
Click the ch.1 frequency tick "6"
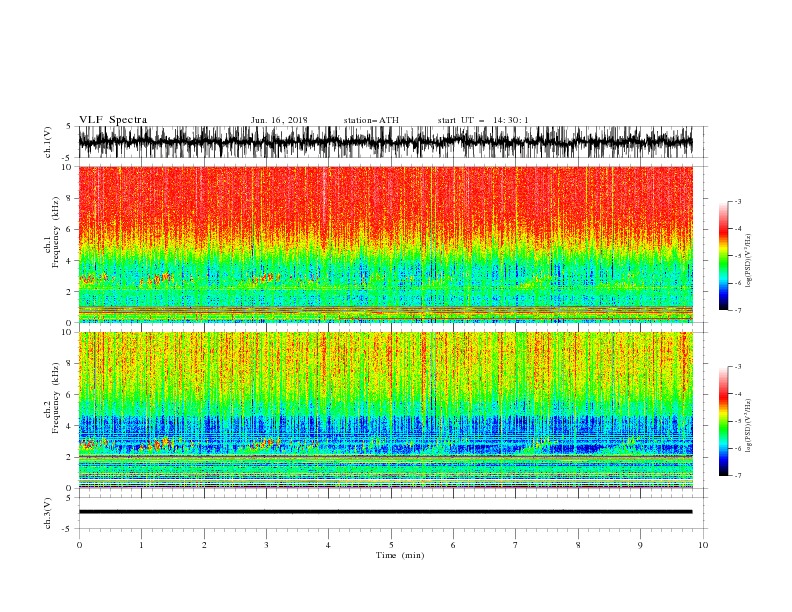[x=69, y=229]
